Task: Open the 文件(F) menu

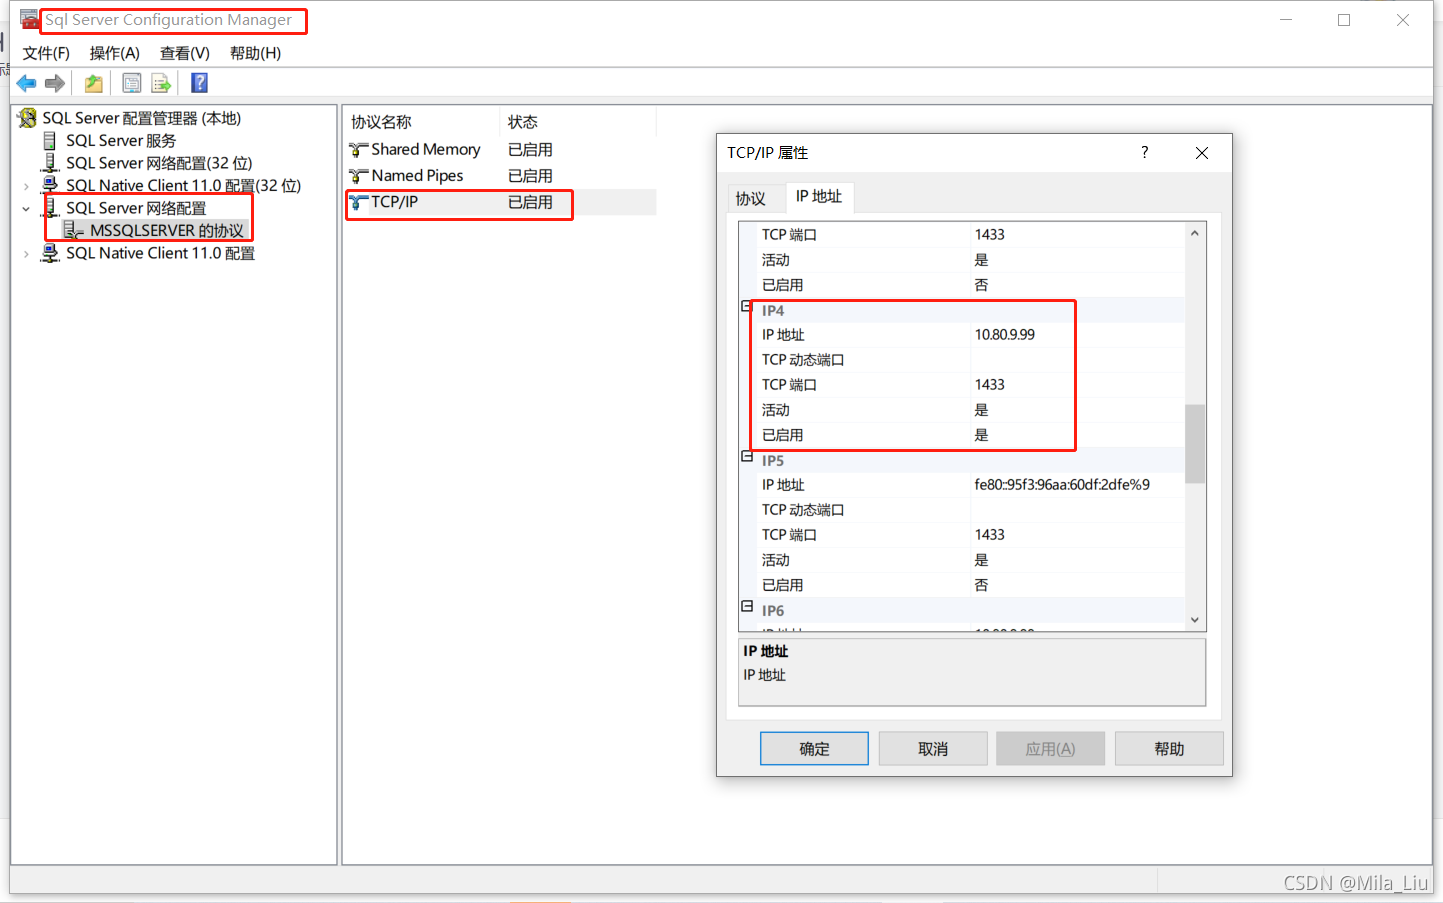Action: pyautogui.click(x=46, y=53)
